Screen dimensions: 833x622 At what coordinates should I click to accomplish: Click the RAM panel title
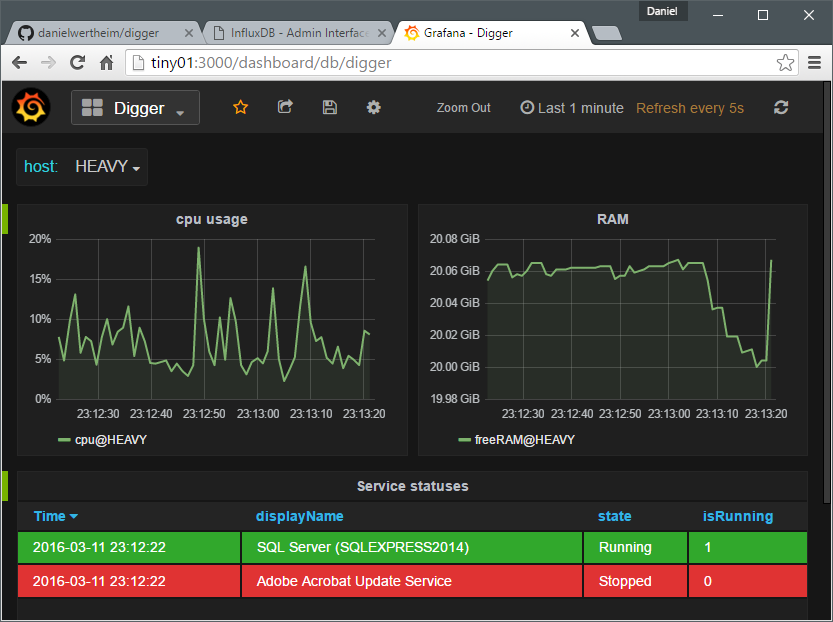pyautogui.click(x=613, y=219)
